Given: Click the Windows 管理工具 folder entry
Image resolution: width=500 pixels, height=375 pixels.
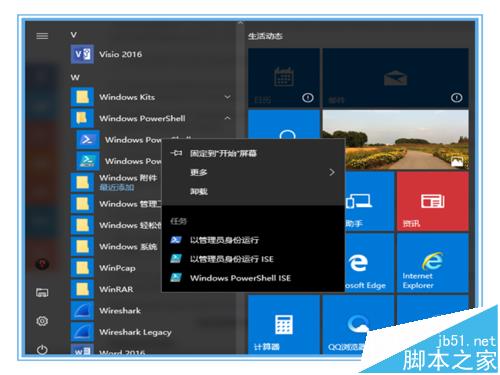Looking at the screenshot, I should [116, 204].
